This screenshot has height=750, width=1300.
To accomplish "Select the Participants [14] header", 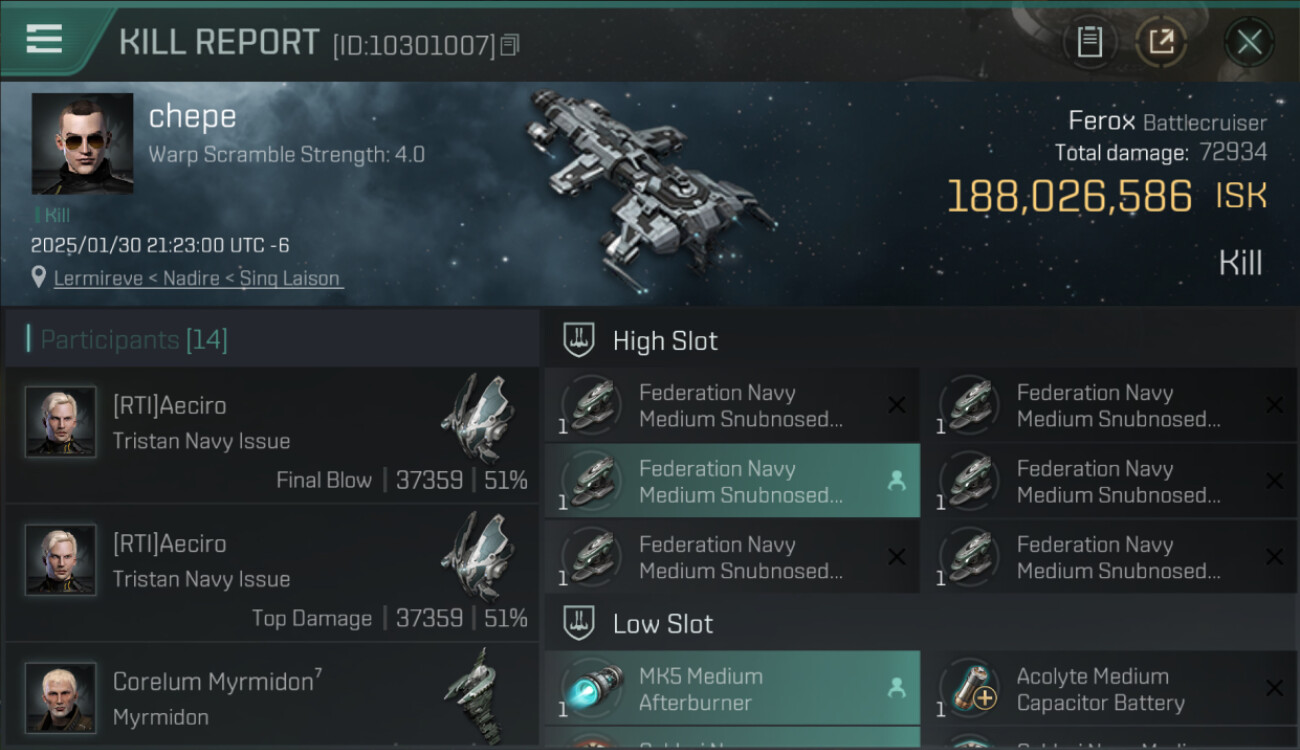I will point(134,340).
